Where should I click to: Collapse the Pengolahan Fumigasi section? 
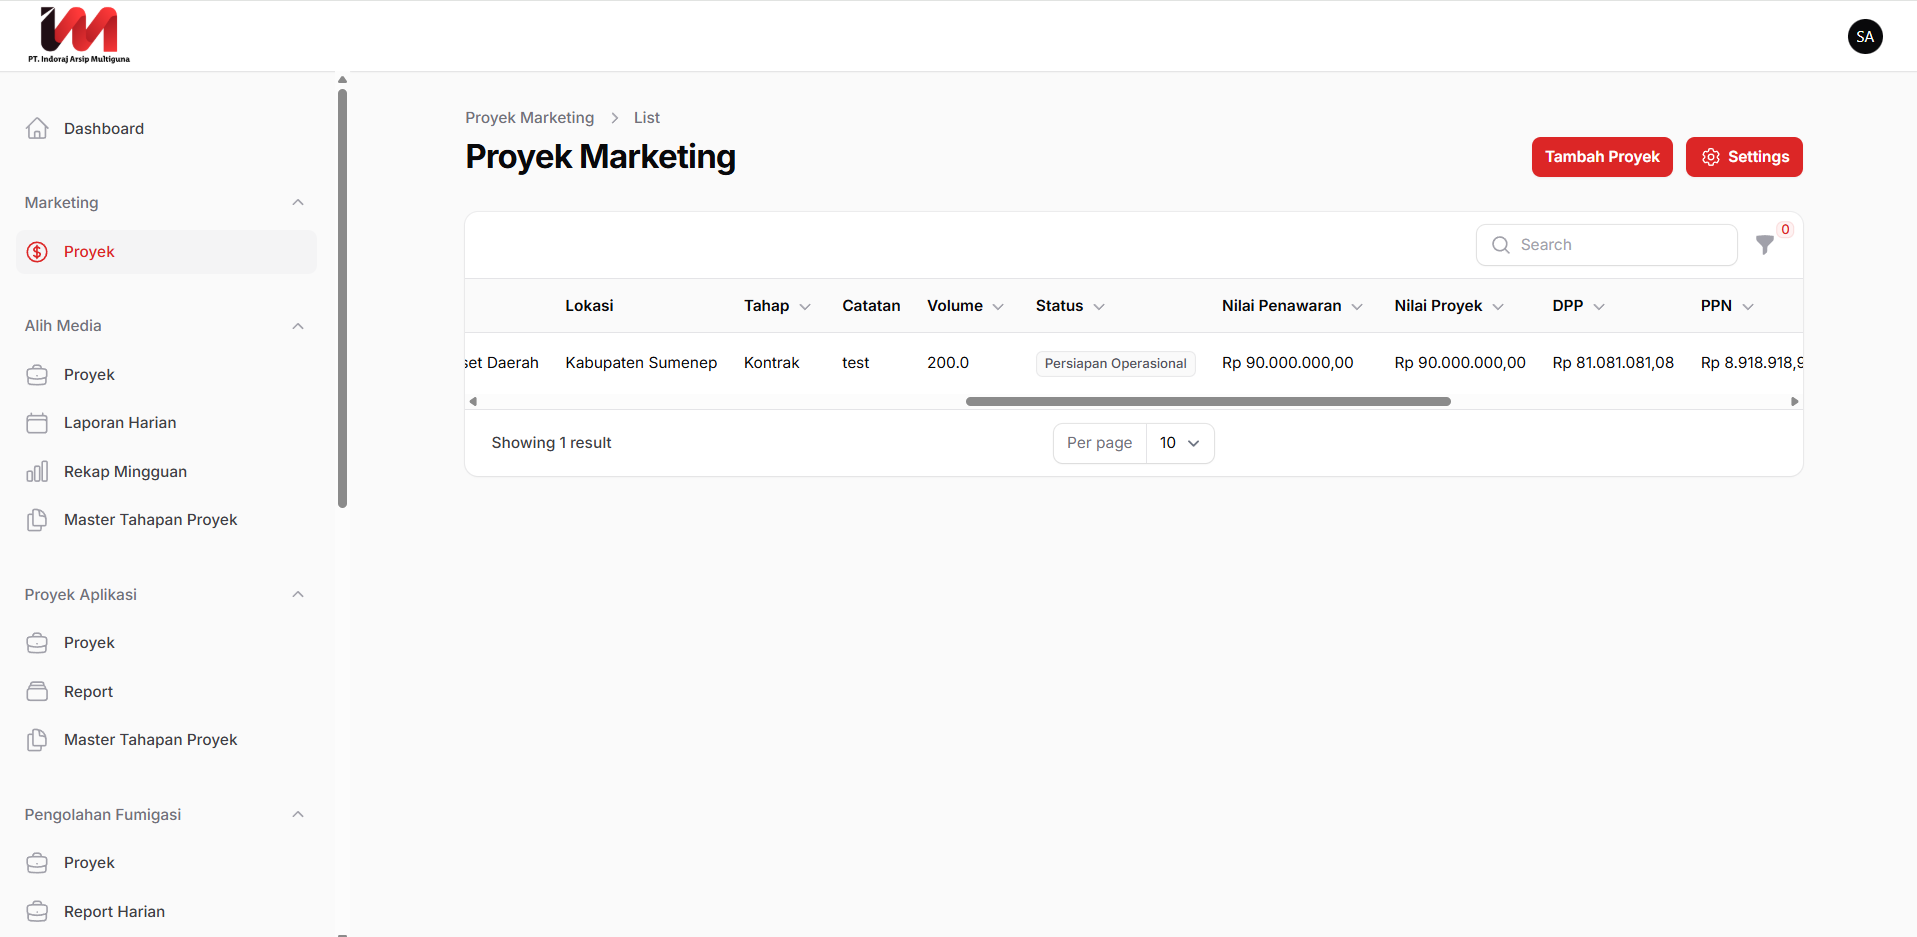[x=298, y=815]
